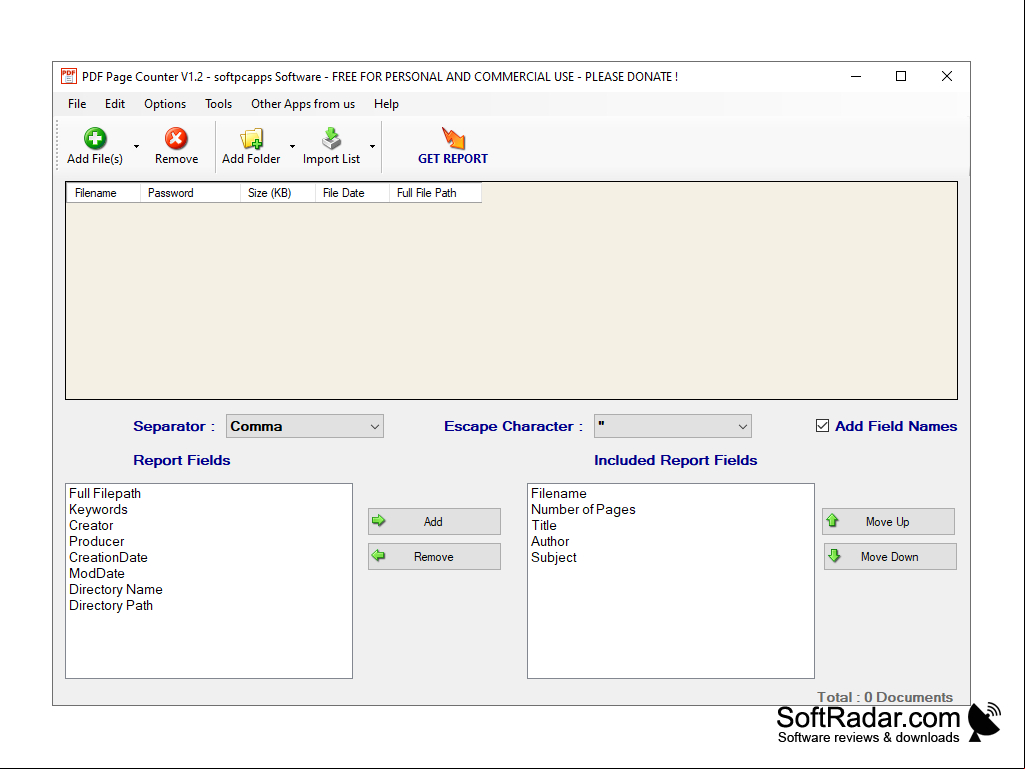The image size is (1025, 769).
Task: Click the Import List icon
Action: [x=331, y=138]
